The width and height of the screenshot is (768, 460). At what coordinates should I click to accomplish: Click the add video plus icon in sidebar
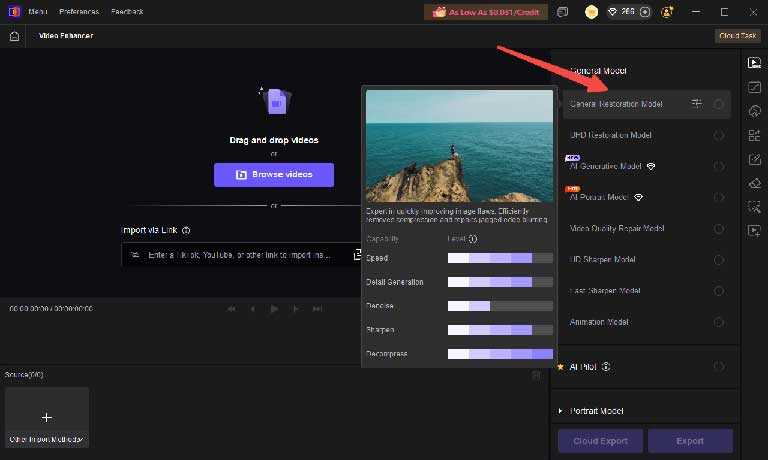click(754, 231)
